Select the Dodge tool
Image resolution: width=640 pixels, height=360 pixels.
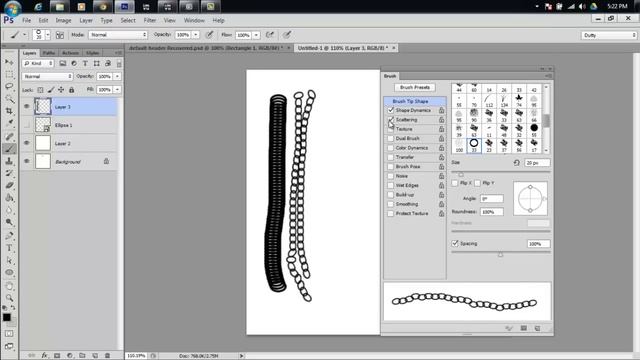(9, 222)
